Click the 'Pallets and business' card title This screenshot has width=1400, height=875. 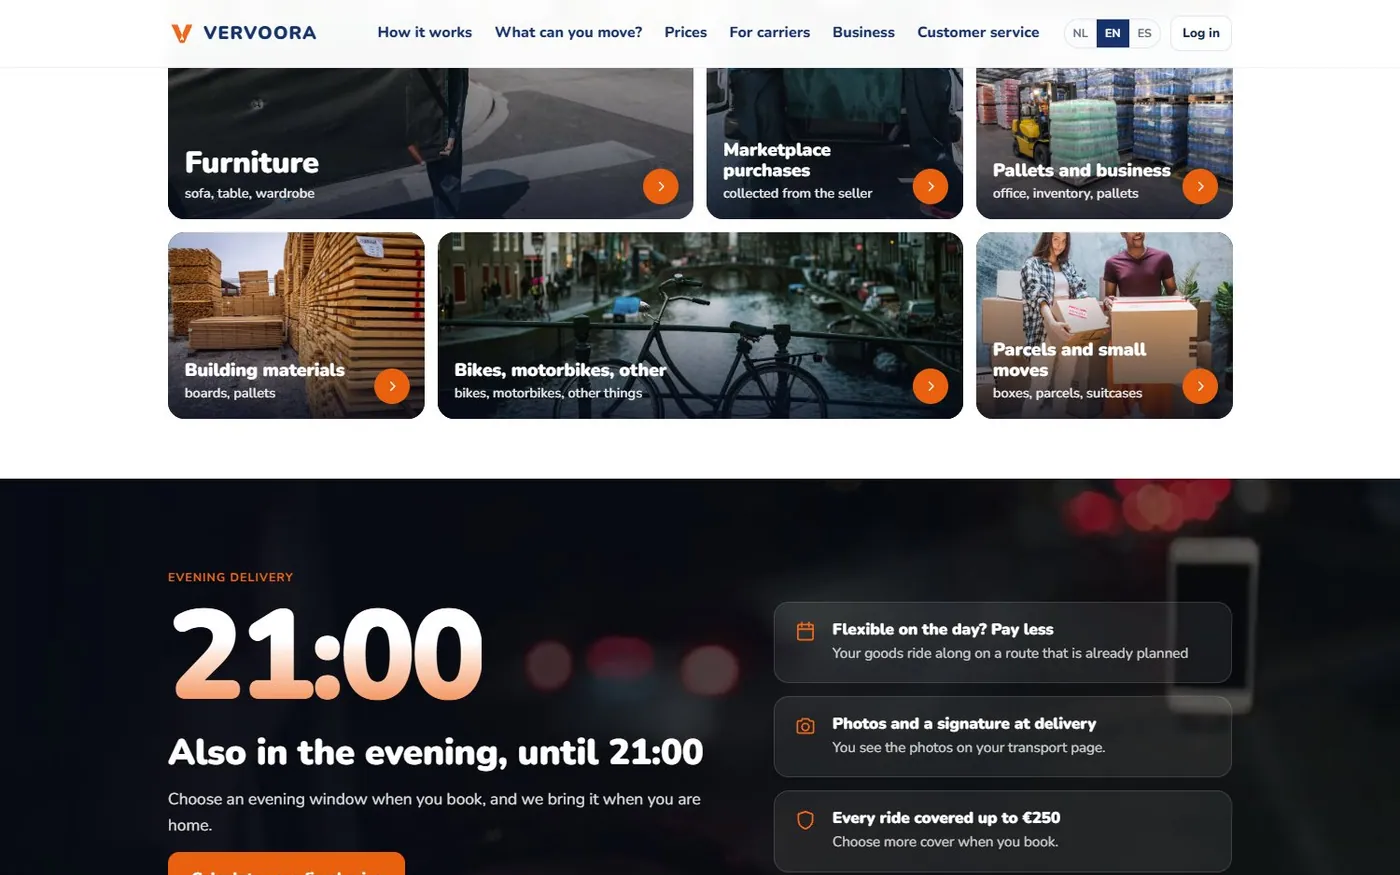(1082, 170)
